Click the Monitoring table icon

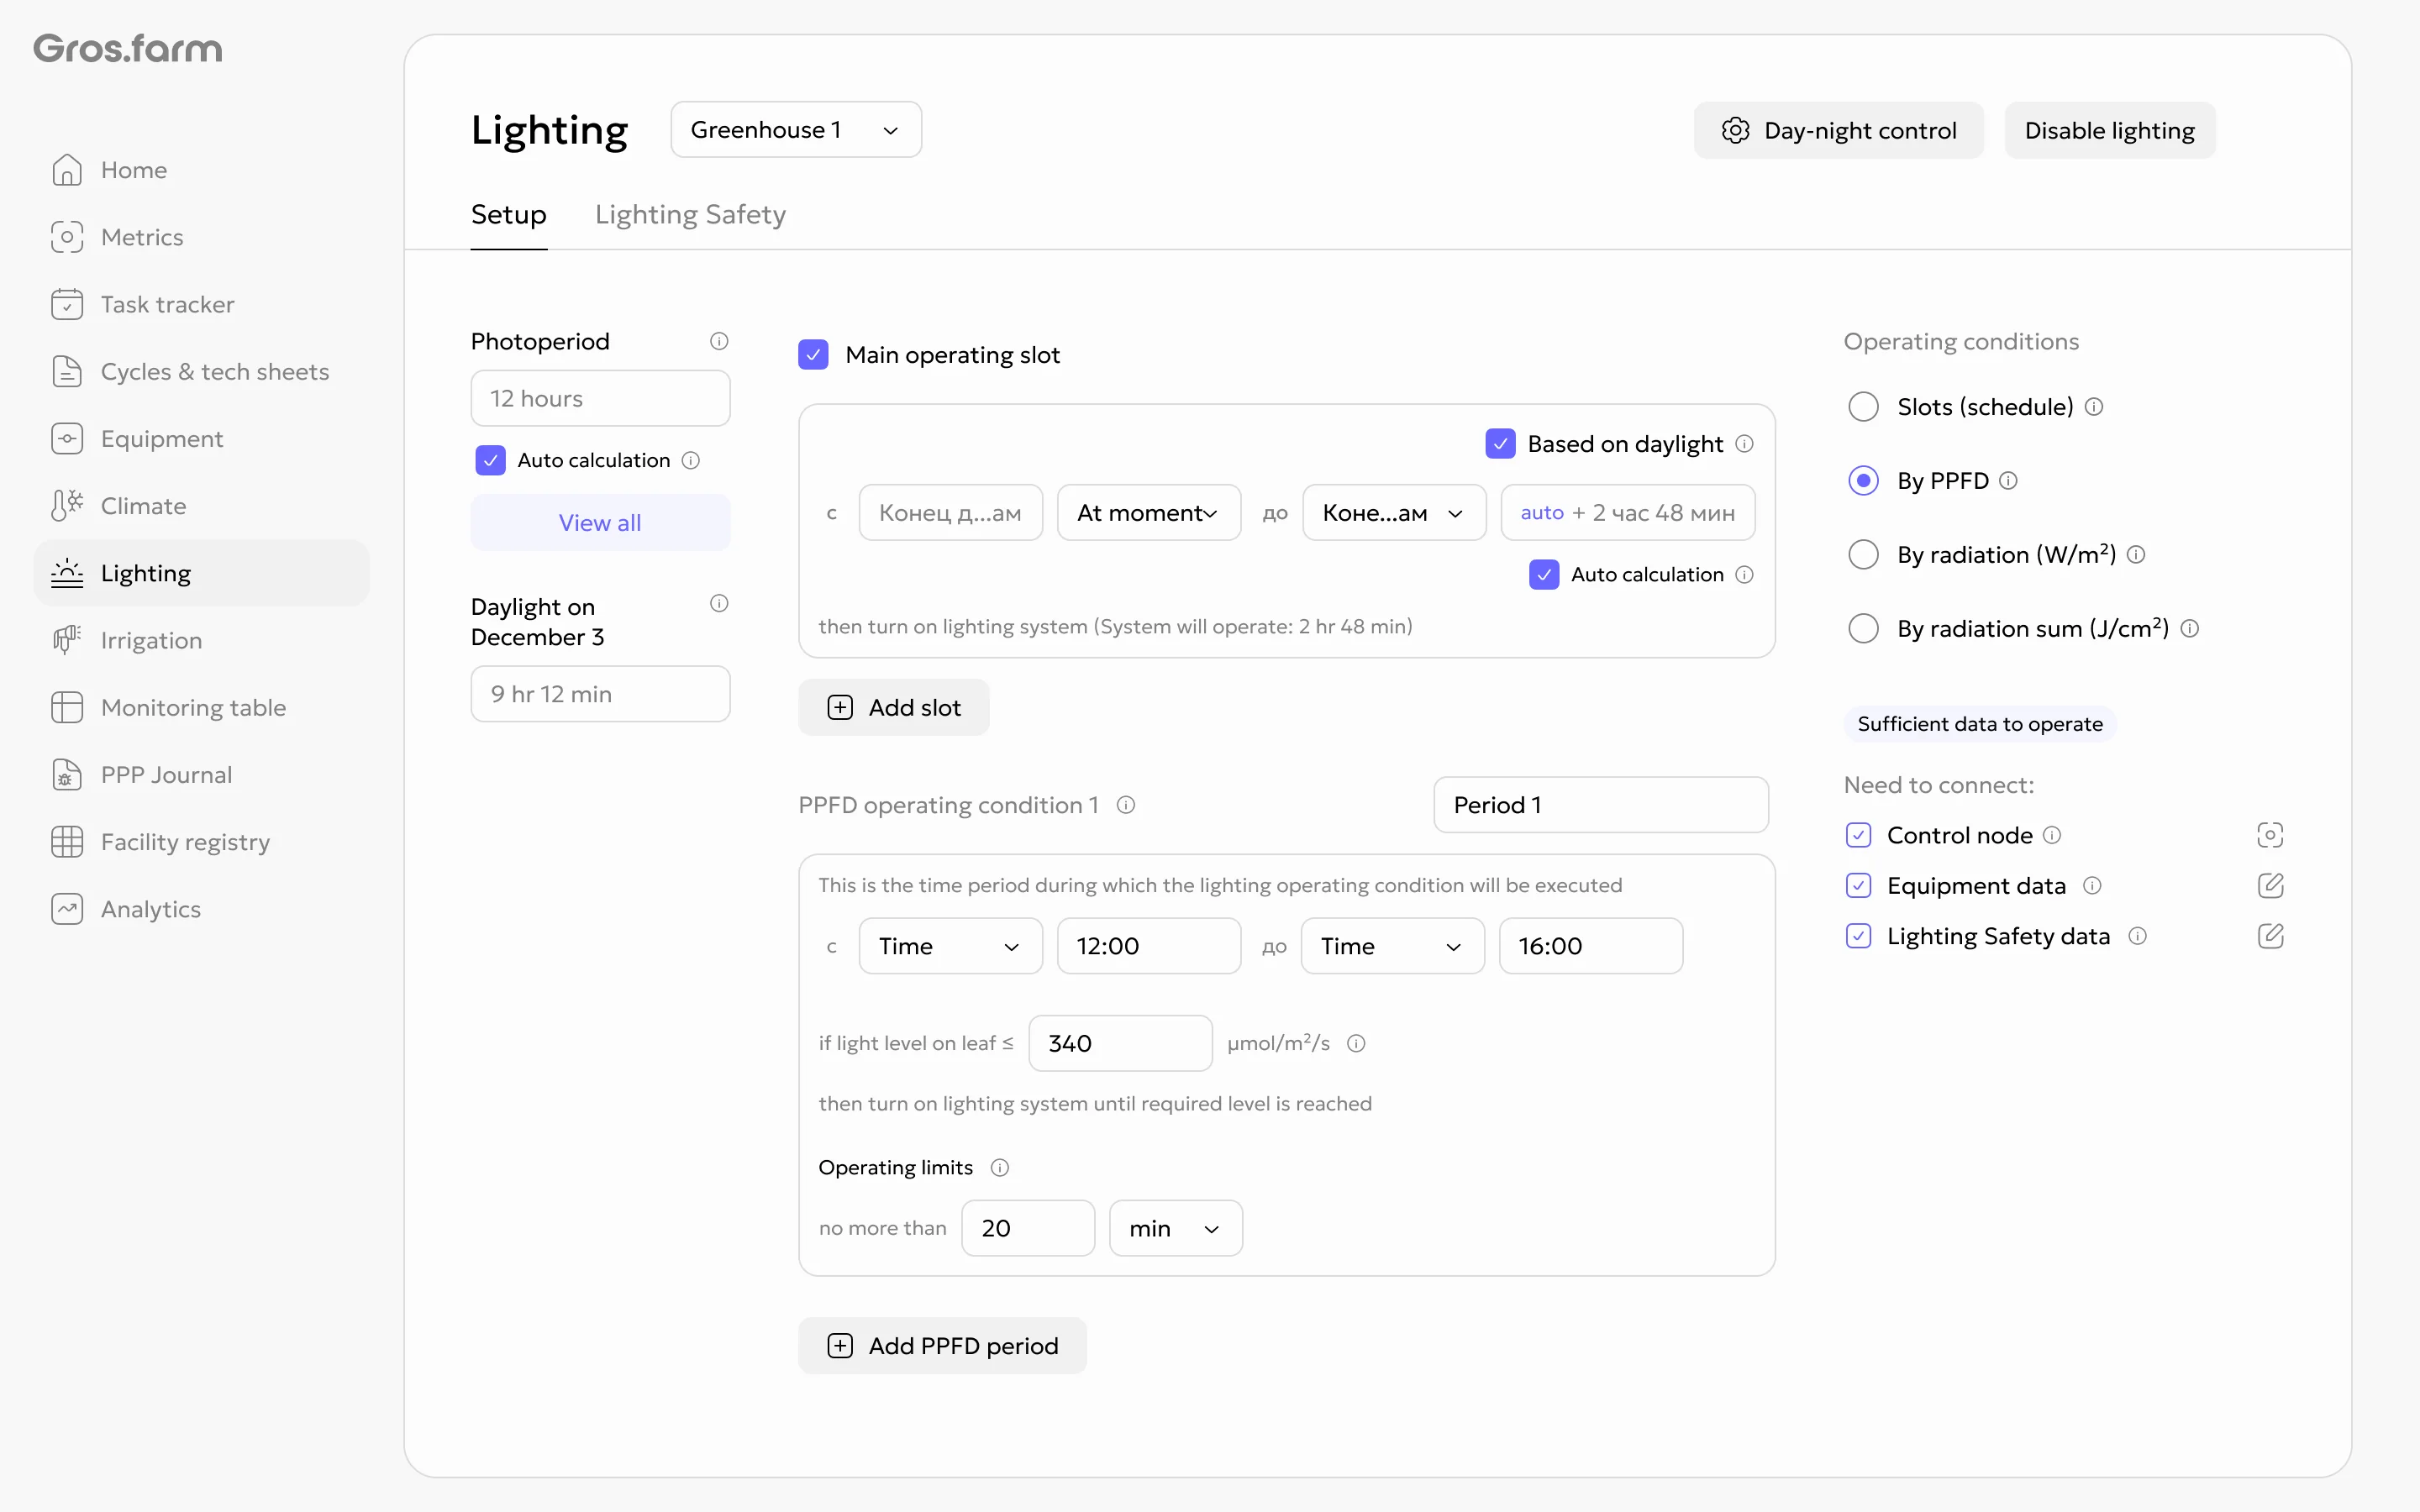coord(67,707)
